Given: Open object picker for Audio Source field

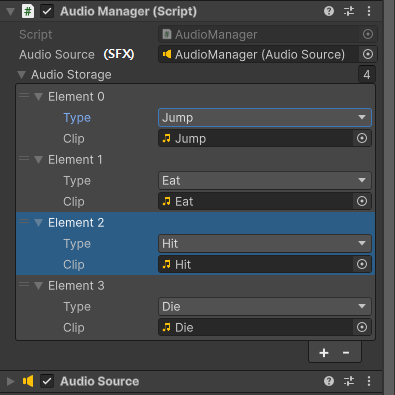Looking at the screenshot, I should (368, 54).
